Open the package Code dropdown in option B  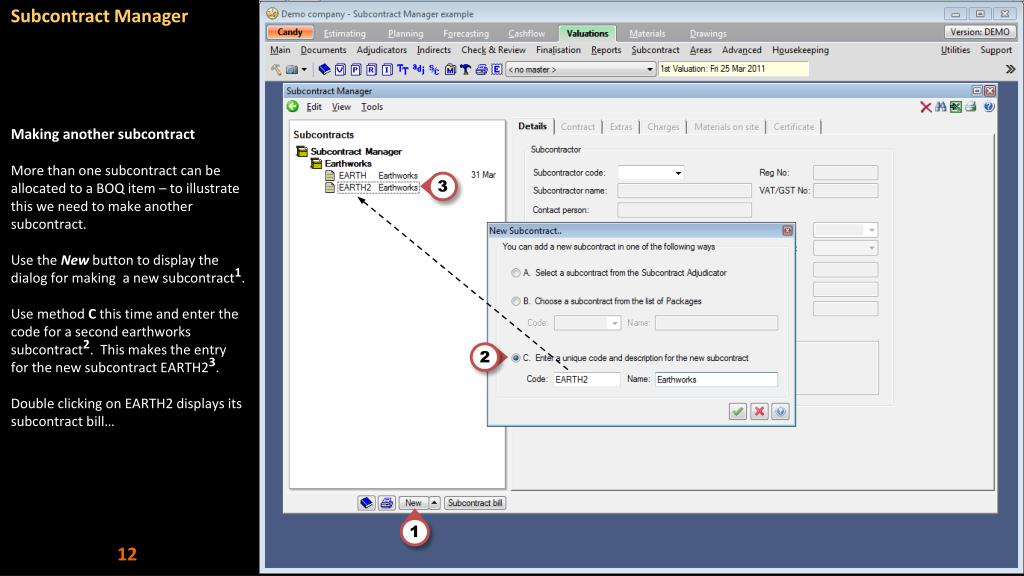(x=614, y=323)
